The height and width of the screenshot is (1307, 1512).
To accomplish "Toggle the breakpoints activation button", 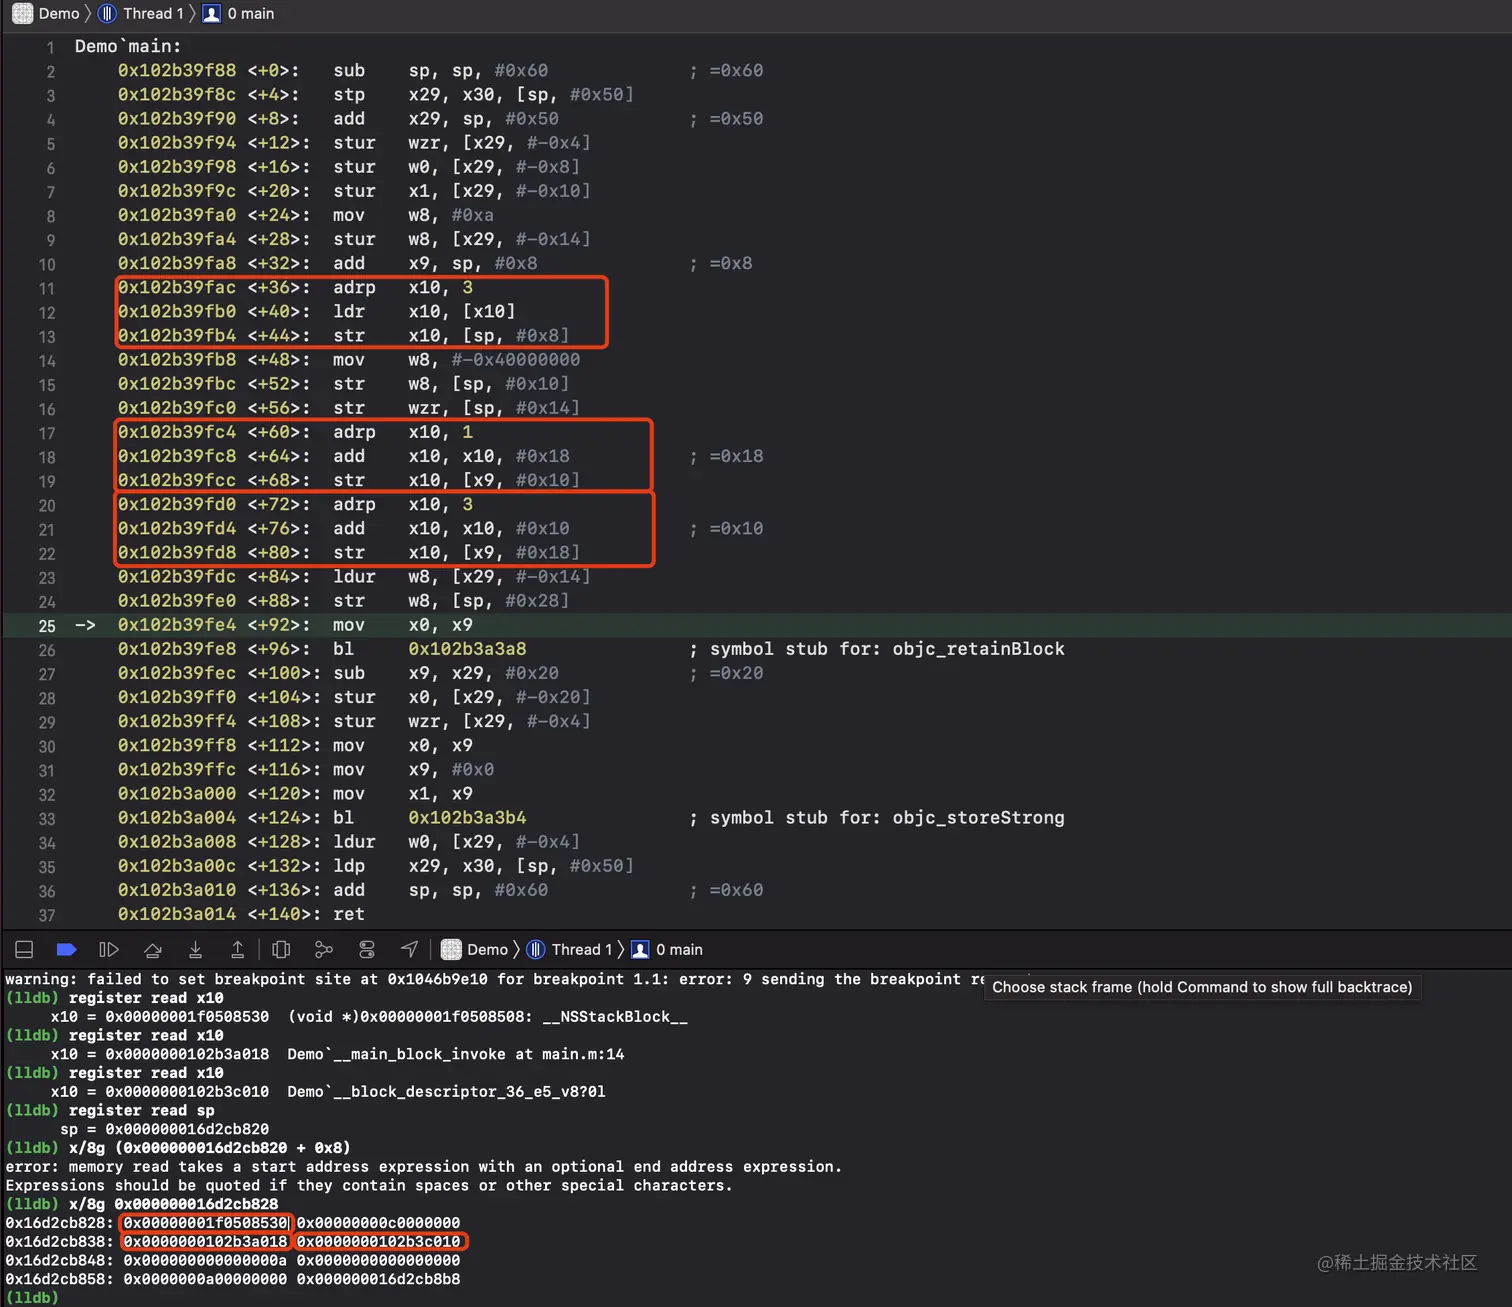I will tap(67, 949).
